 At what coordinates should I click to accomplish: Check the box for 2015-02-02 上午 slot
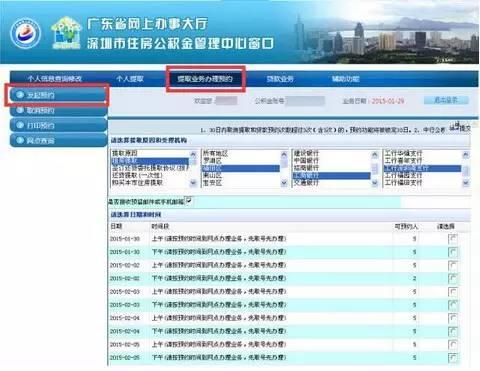pyautogui.click(x=452, y=265)
